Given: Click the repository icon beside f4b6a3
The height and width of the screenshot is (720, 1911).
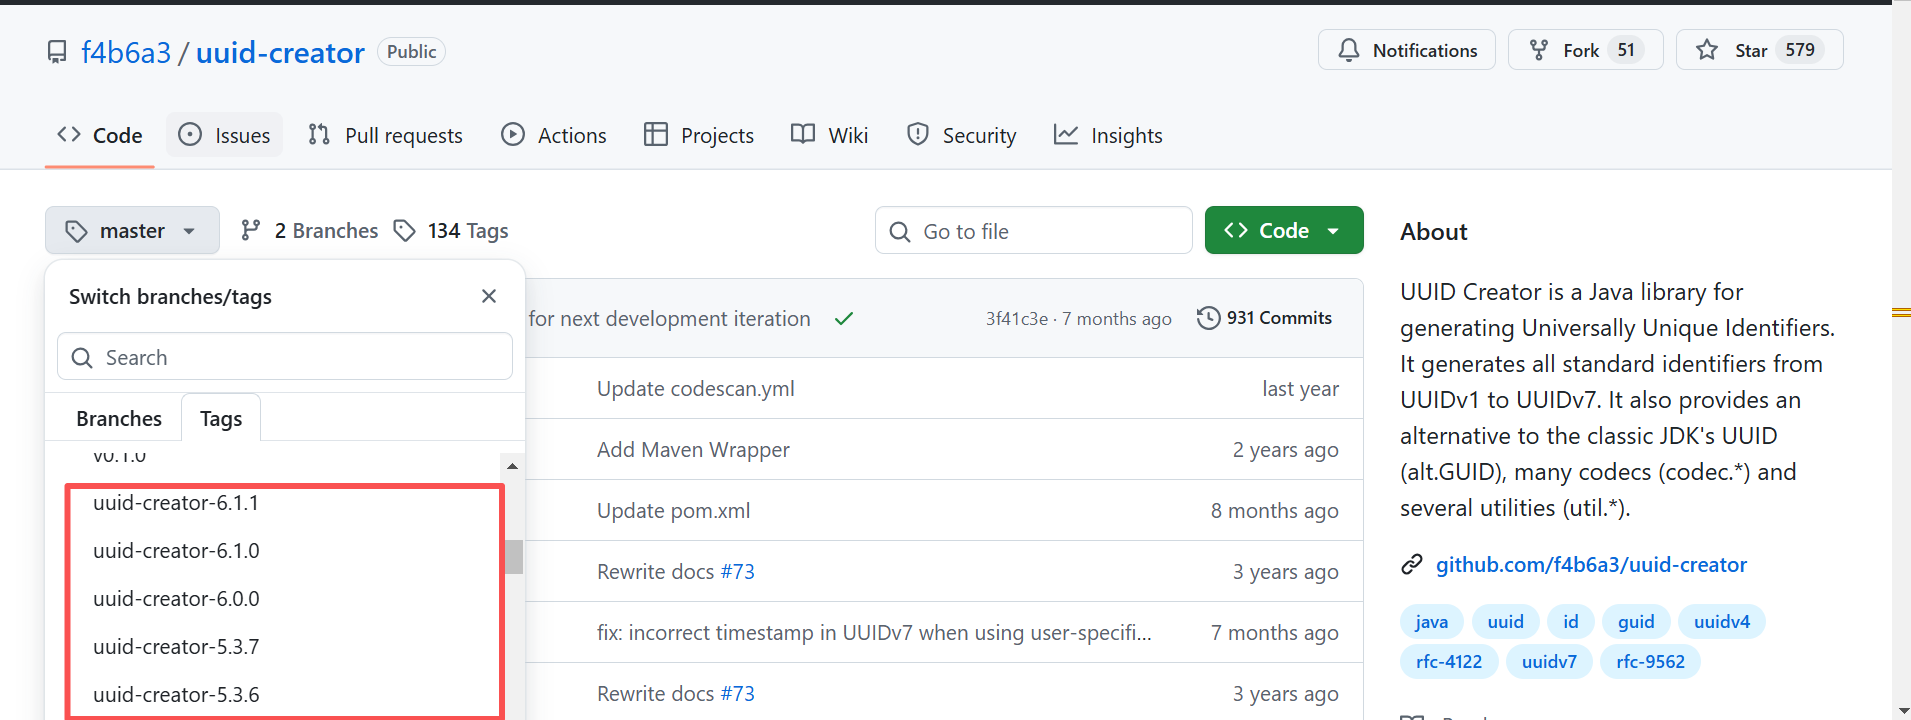Looking at the screenshot, I should point(57,52).
